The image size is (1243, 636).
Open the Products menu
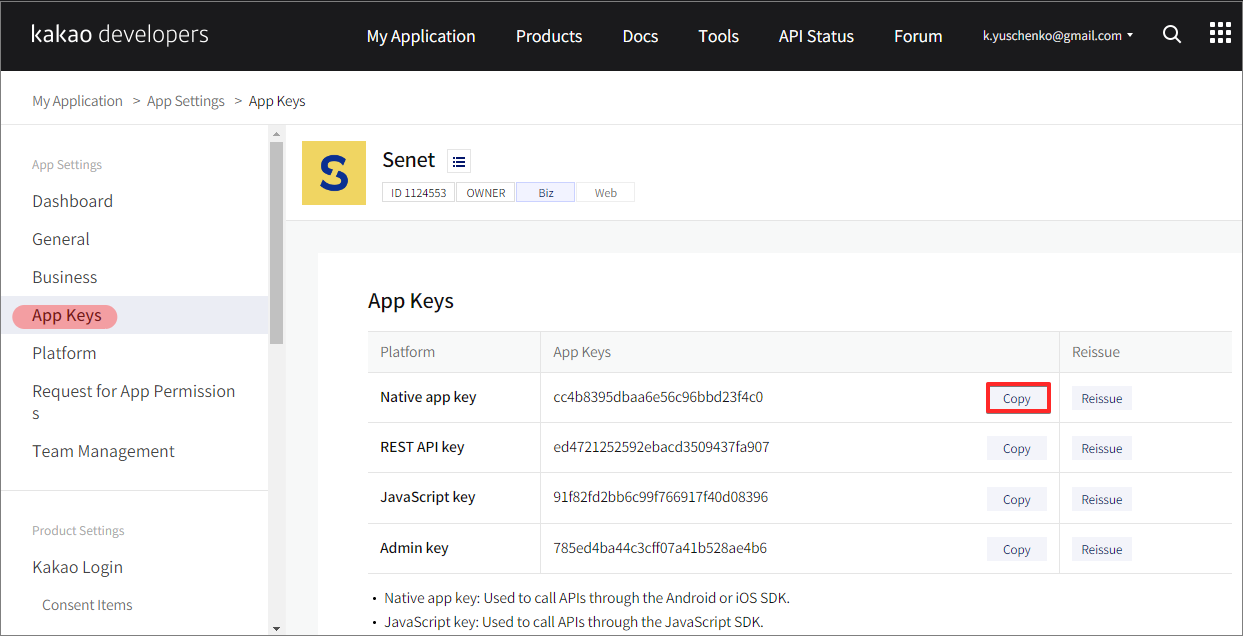[x=548, y=36]
